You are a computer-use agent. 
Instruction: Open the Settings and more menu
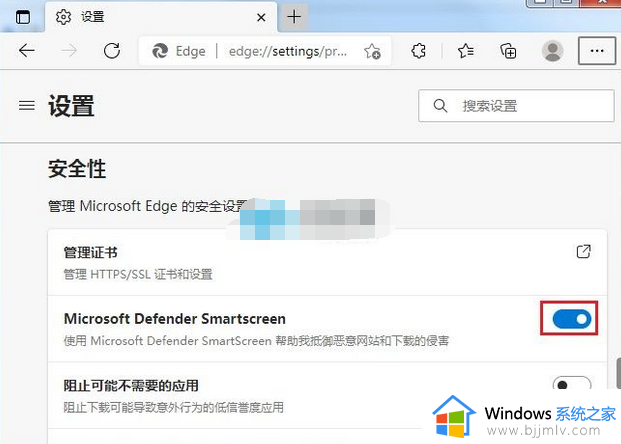pos(597,51)
